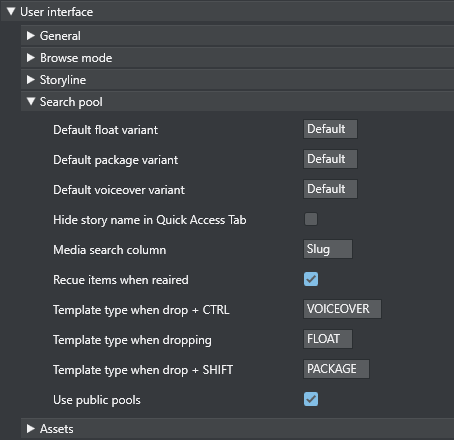Uncheck Use public pools checkbox

coord(311,399)
